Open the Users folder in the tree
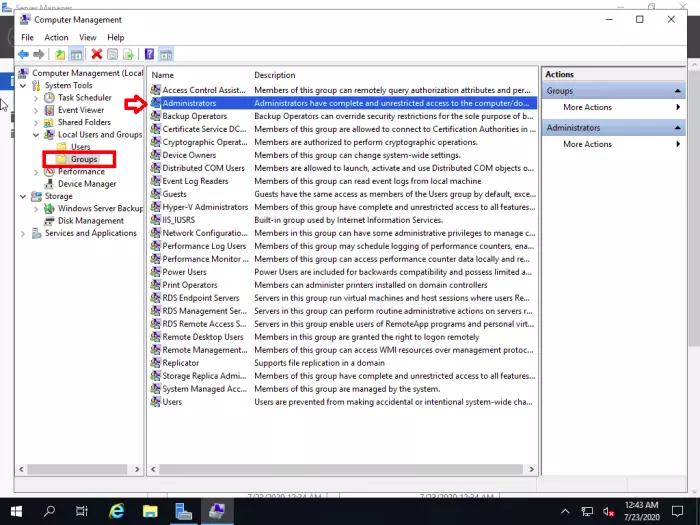 pyautogui.click(x=80, y=146)
